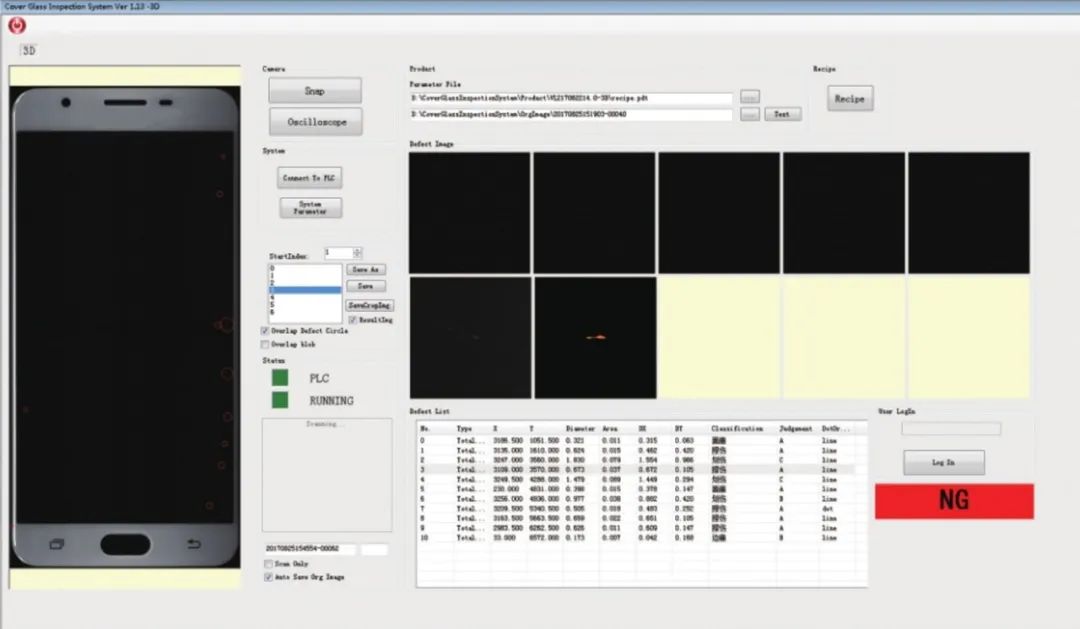
Task: Sort defect list by Diameter column
Action: pos(580,429)
